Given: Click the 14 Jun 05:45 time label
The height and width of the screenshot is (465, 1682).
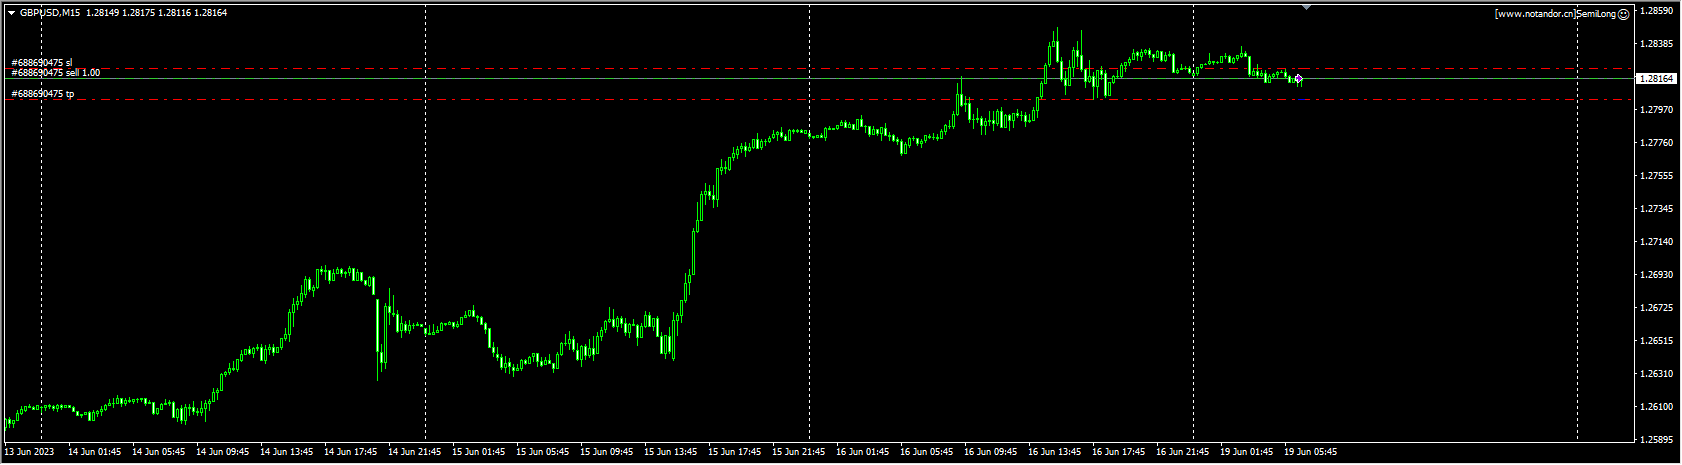Looking at the screenshot, I should (x=158, y=452).
